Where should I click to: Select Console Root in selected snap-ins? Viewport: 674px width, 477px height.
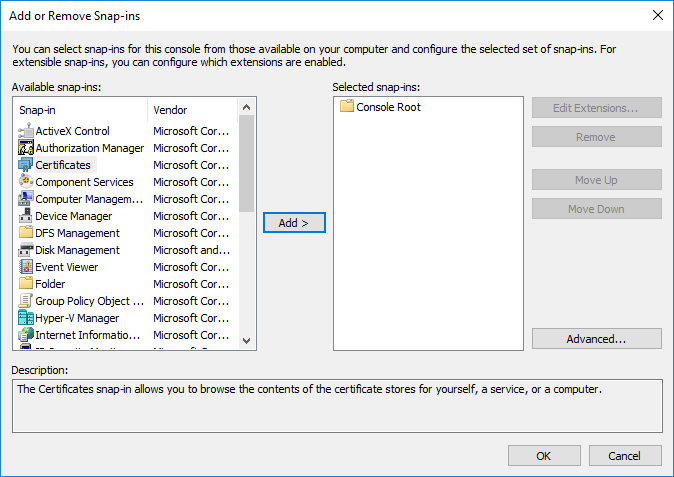pyautogui.click(x=380, y=107)
